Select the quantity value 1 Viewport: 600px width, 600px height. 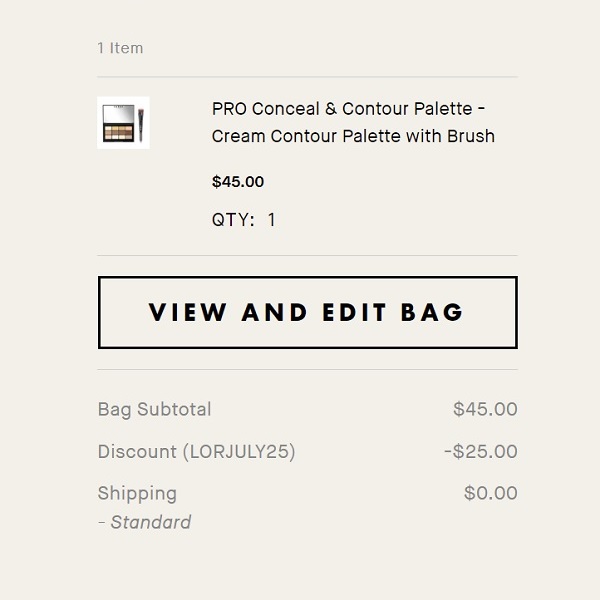[271, 220]
